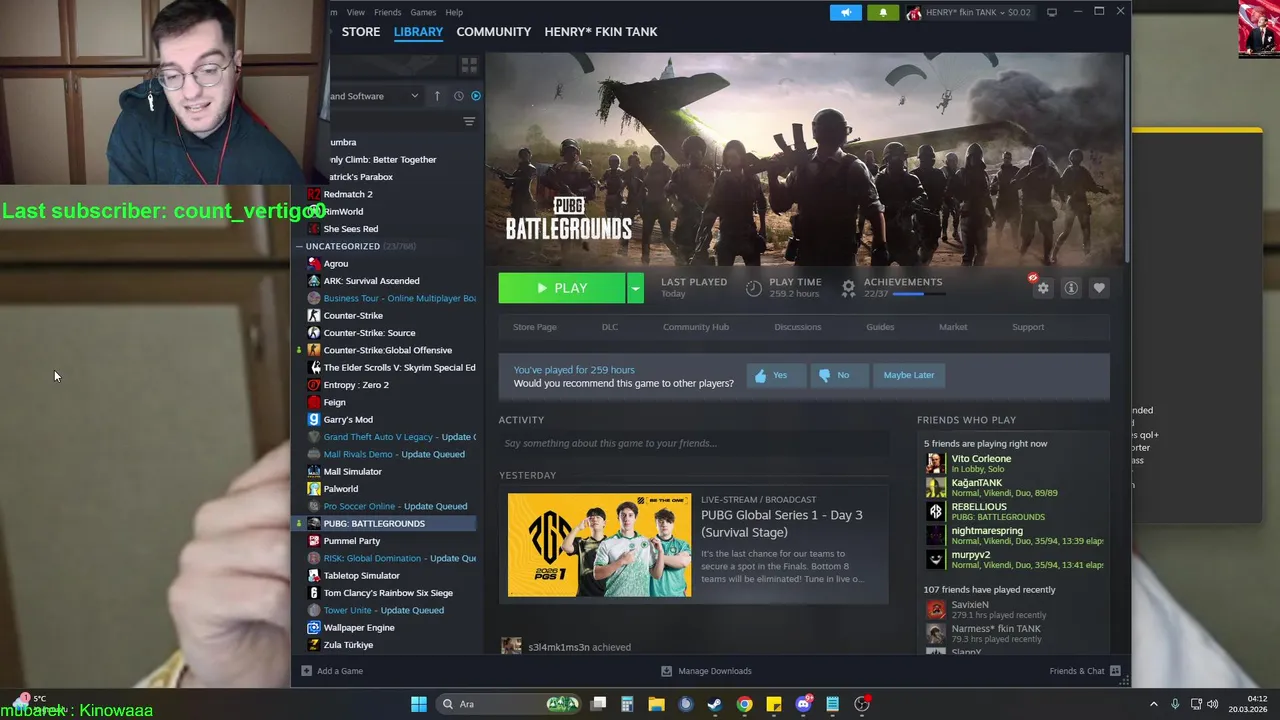The height and width of the screenshot is (720, 1280).
Task: Open PUBG manage gear icon
Action: tap(1042, 288)
